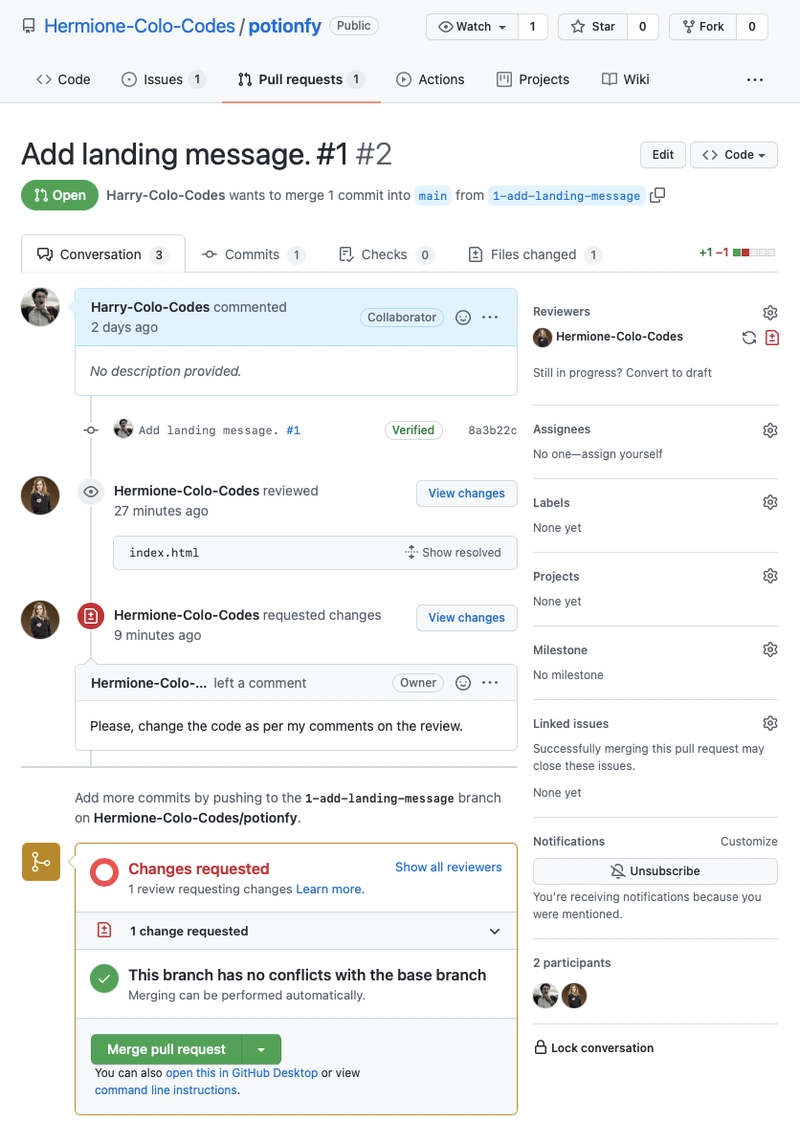Click Harry's participant avatar thumbnail
Screen dimensions: 800x1121
coord(545,995)
